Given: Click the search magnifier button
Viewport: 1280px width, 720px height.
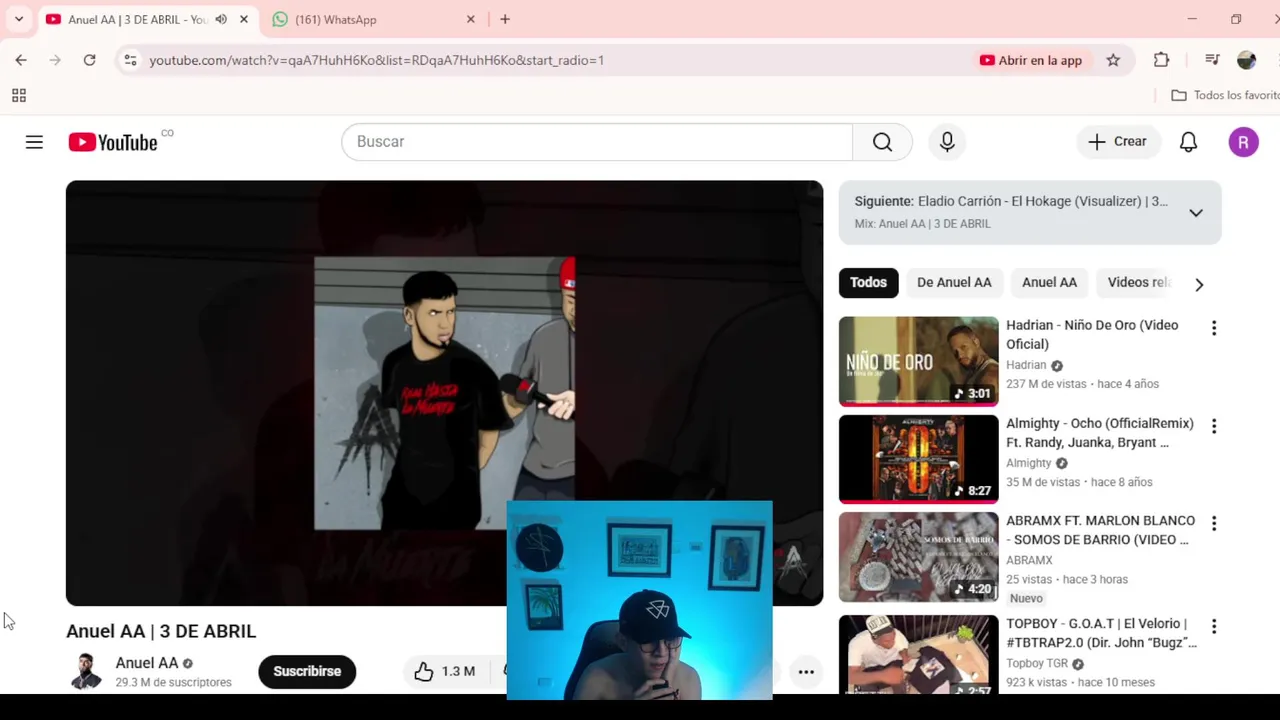Looking at the screenshot, I should pyautogui.click(x=882, y=142).
